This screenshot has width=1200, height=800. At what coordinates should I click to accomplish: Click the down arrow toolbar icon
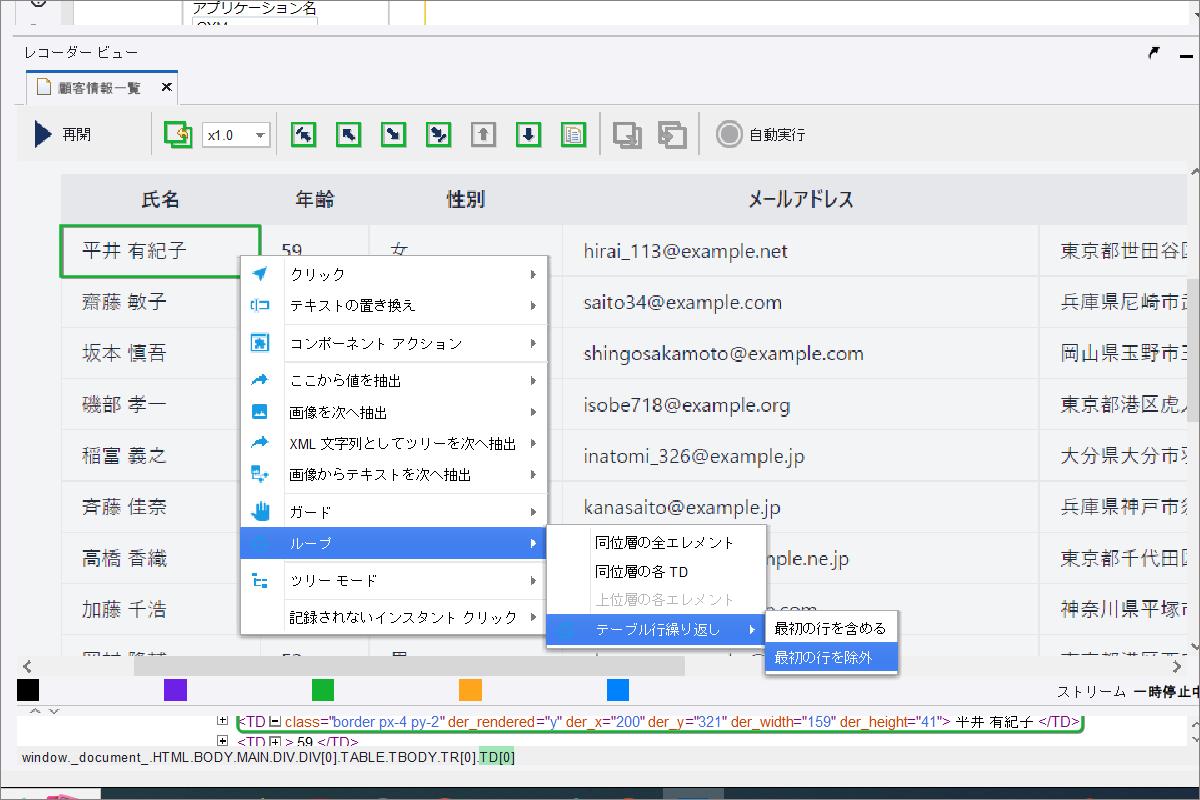(529, 134)
